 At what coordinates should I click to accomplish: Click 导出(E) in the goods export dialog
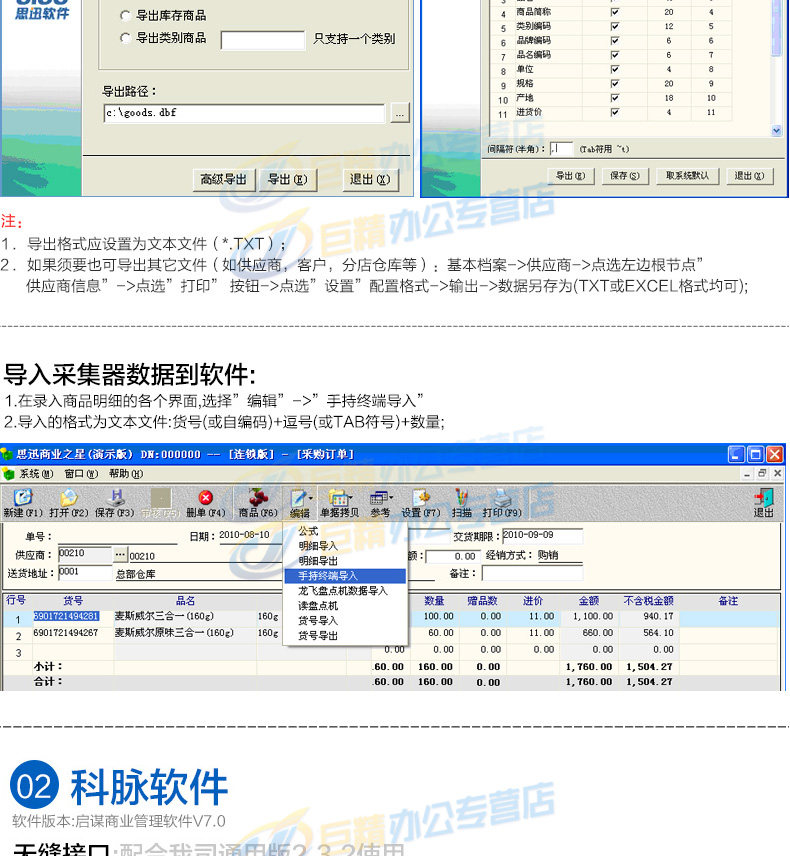coord(288,180)
